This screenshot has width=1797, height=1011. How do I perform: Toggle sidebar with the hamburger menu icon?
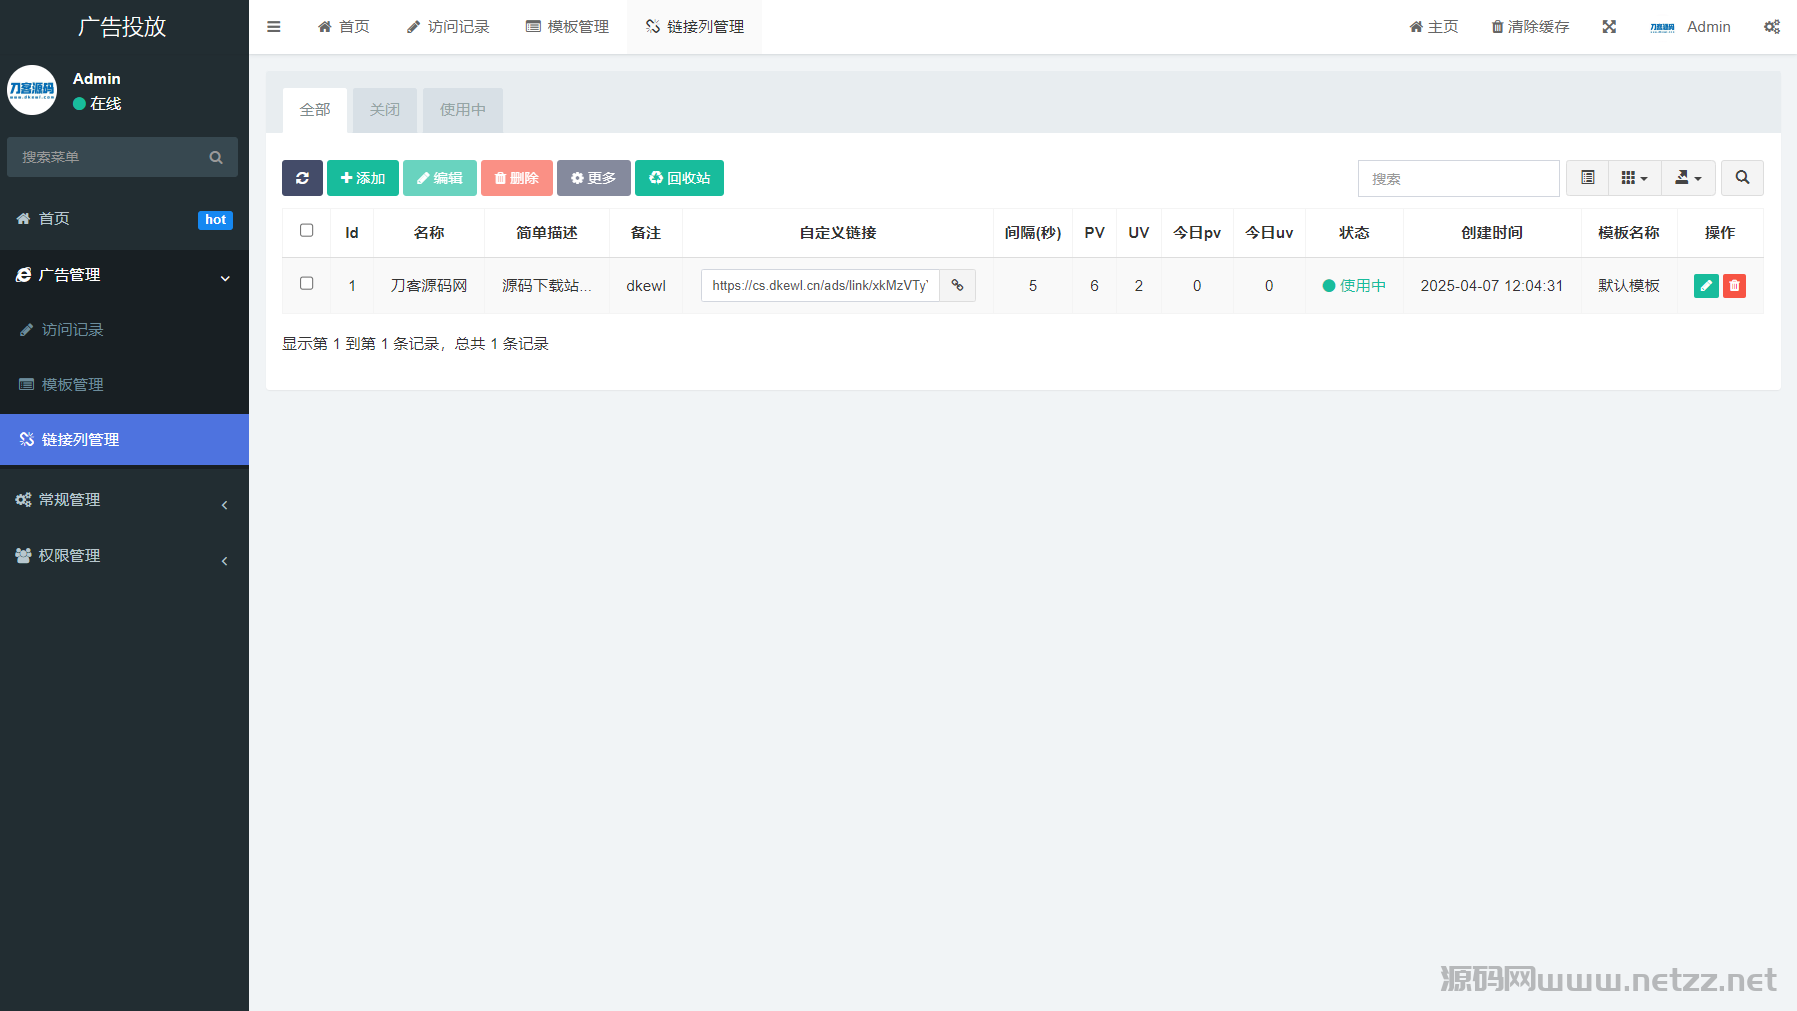[x=273, y=27]
